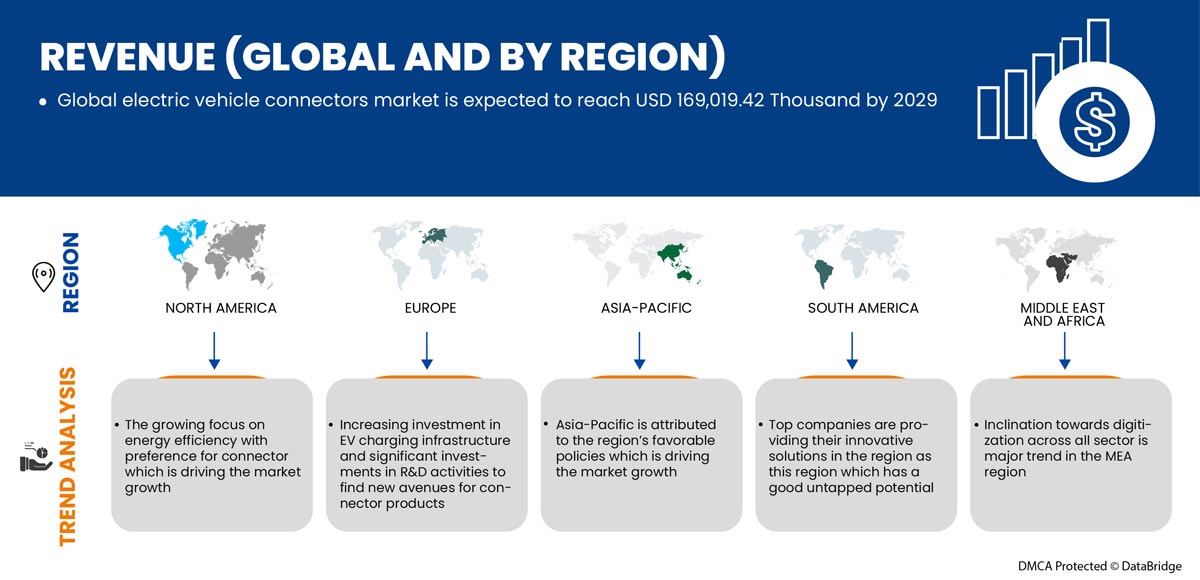Select the Europe highlighted map
The width and height of the screenshot is (1200, 580).
coord(432,256)
